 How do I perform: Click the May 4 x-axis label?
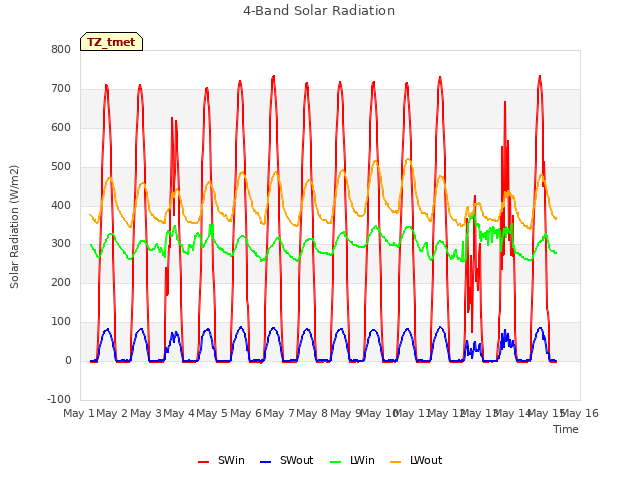coord(179,413)
